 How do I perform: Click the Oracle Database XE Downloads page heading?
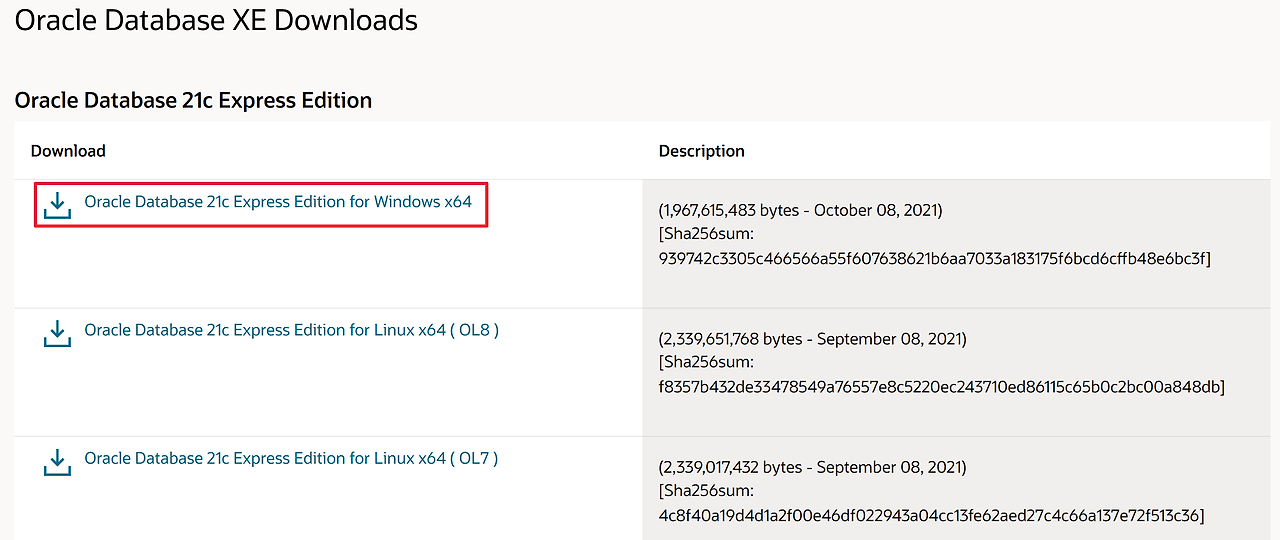[216, 20]
